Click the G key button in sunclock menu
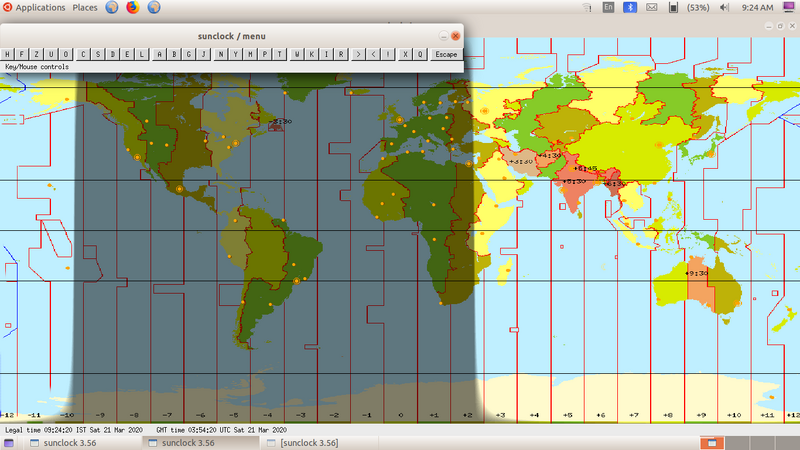This screenshot has width=800, height=450. pos(189,54)
